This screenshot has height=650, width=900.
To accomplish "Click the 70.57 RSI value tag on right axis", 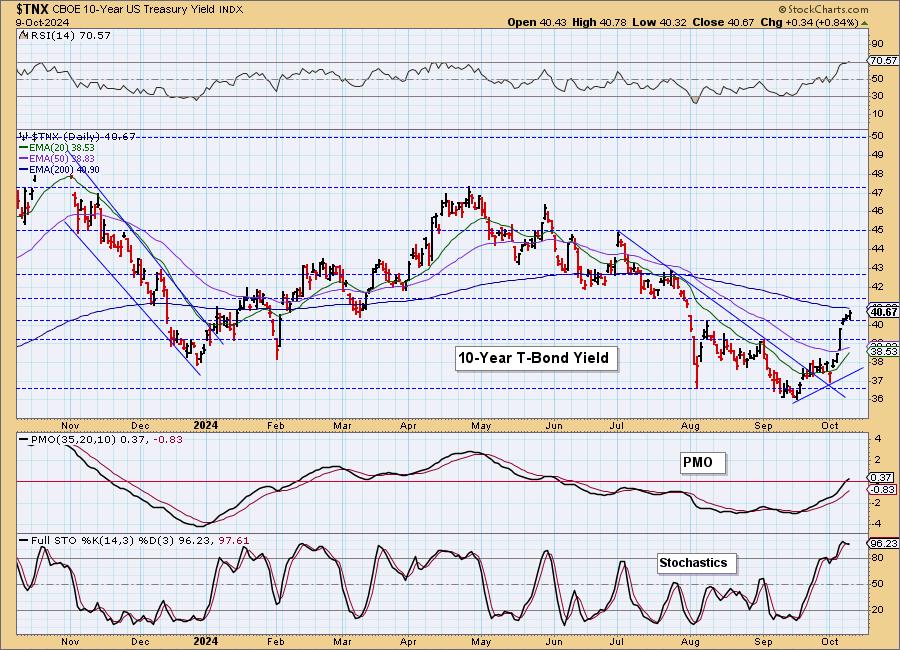I will click(x=883, y=60).
